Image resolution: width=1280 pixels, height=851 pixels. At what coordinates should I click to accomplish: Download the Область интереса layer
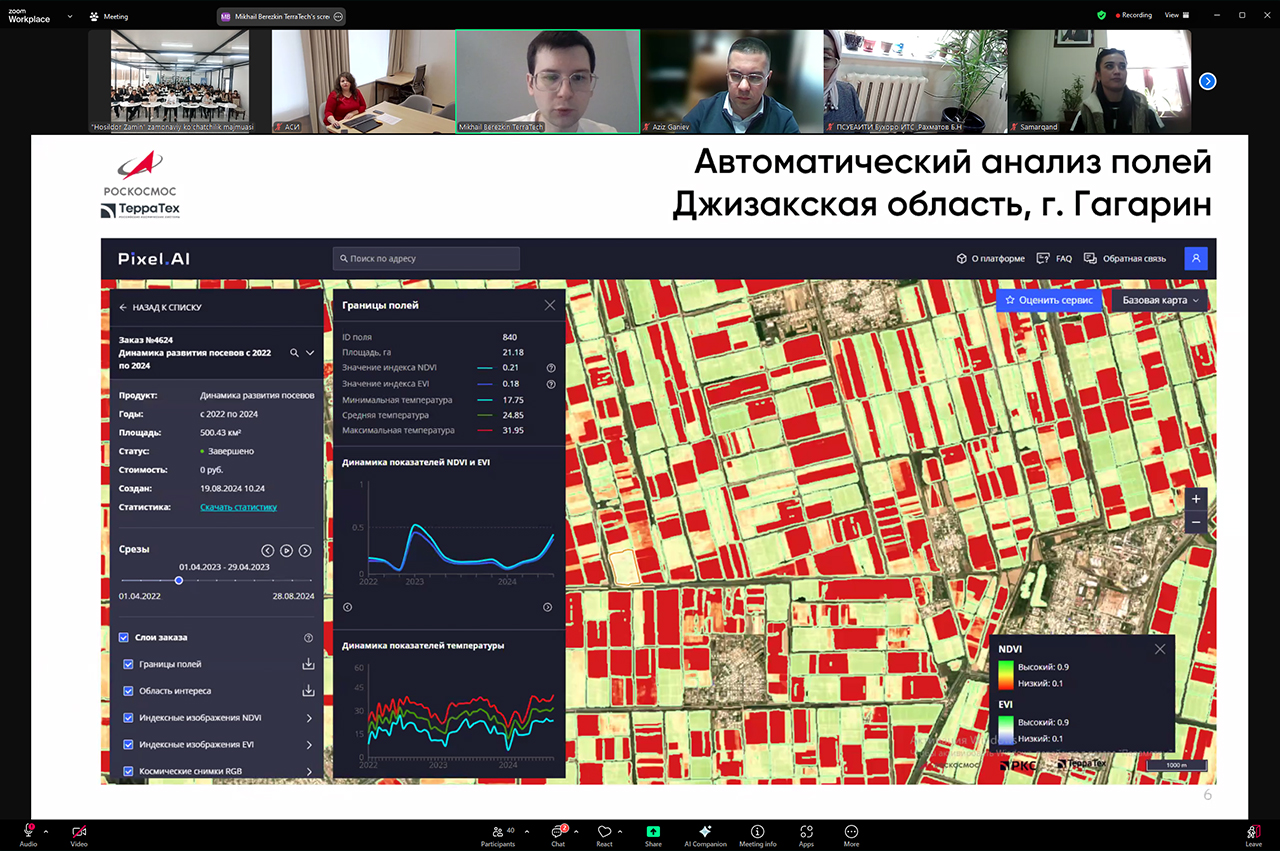[x=308, y=691]
